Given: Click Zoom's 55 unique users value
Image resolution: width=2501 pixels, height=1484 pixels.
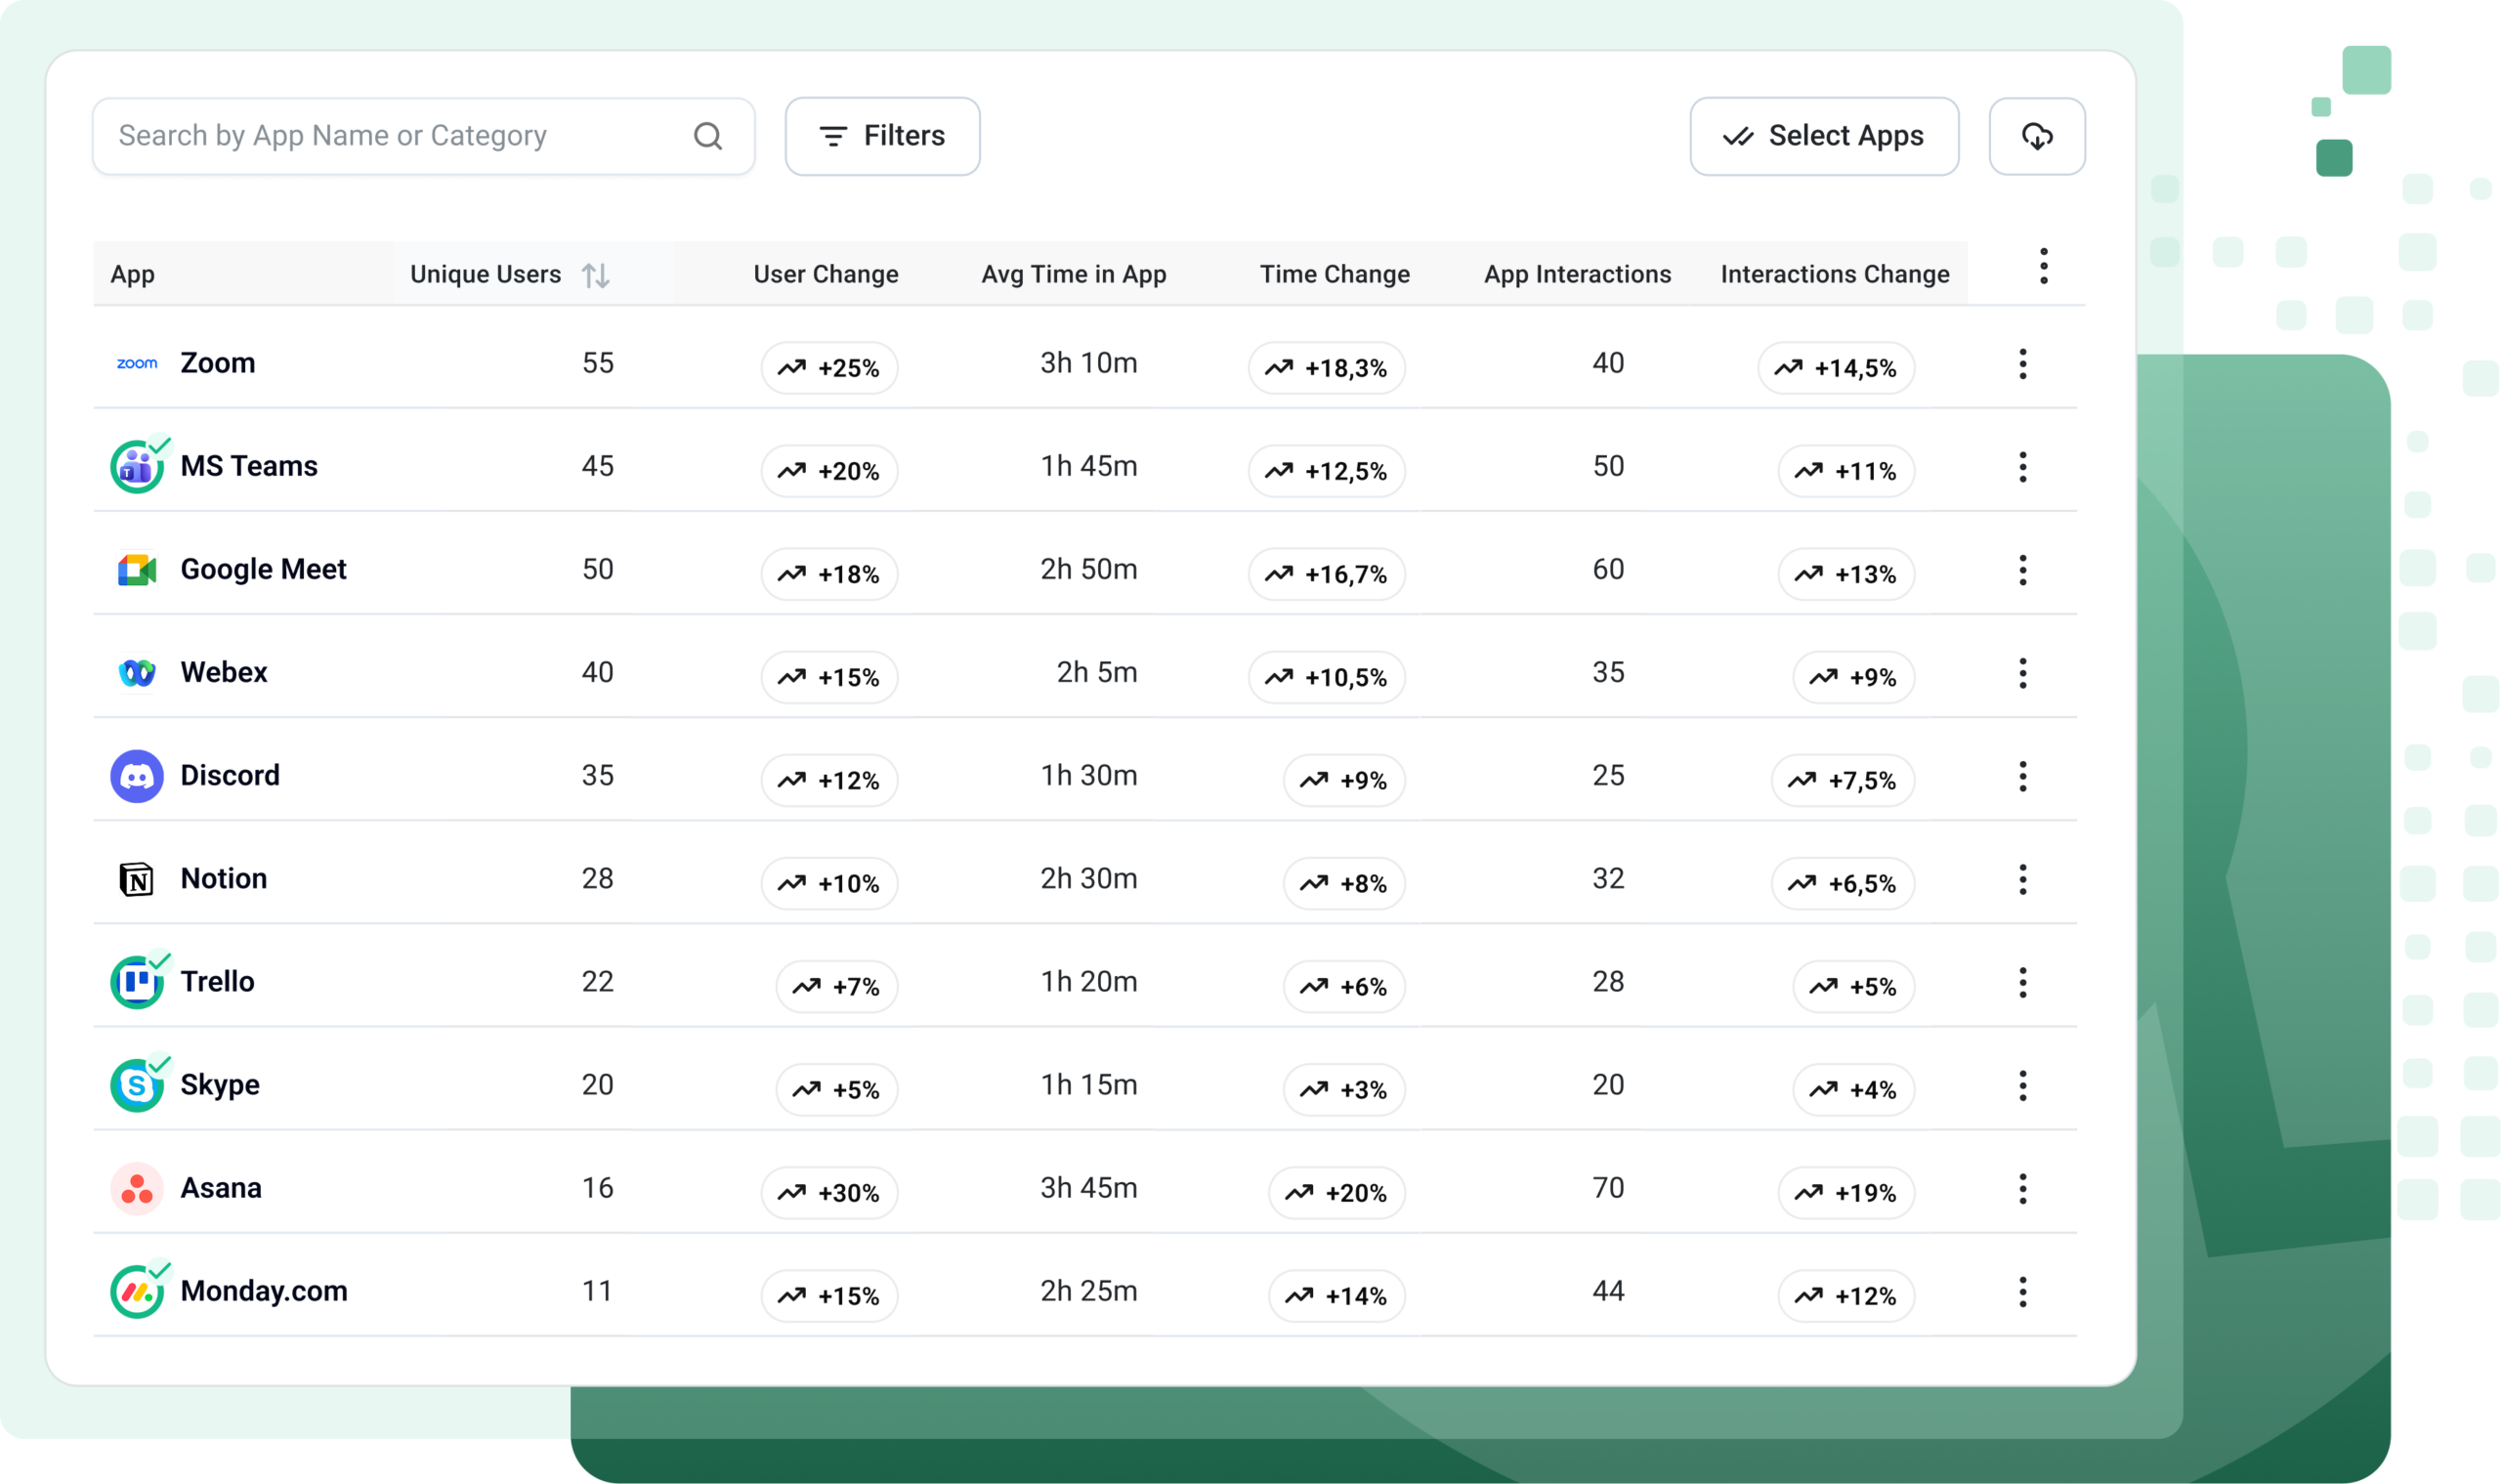Looking at the screenshot, I should click(x=598, y=363).
